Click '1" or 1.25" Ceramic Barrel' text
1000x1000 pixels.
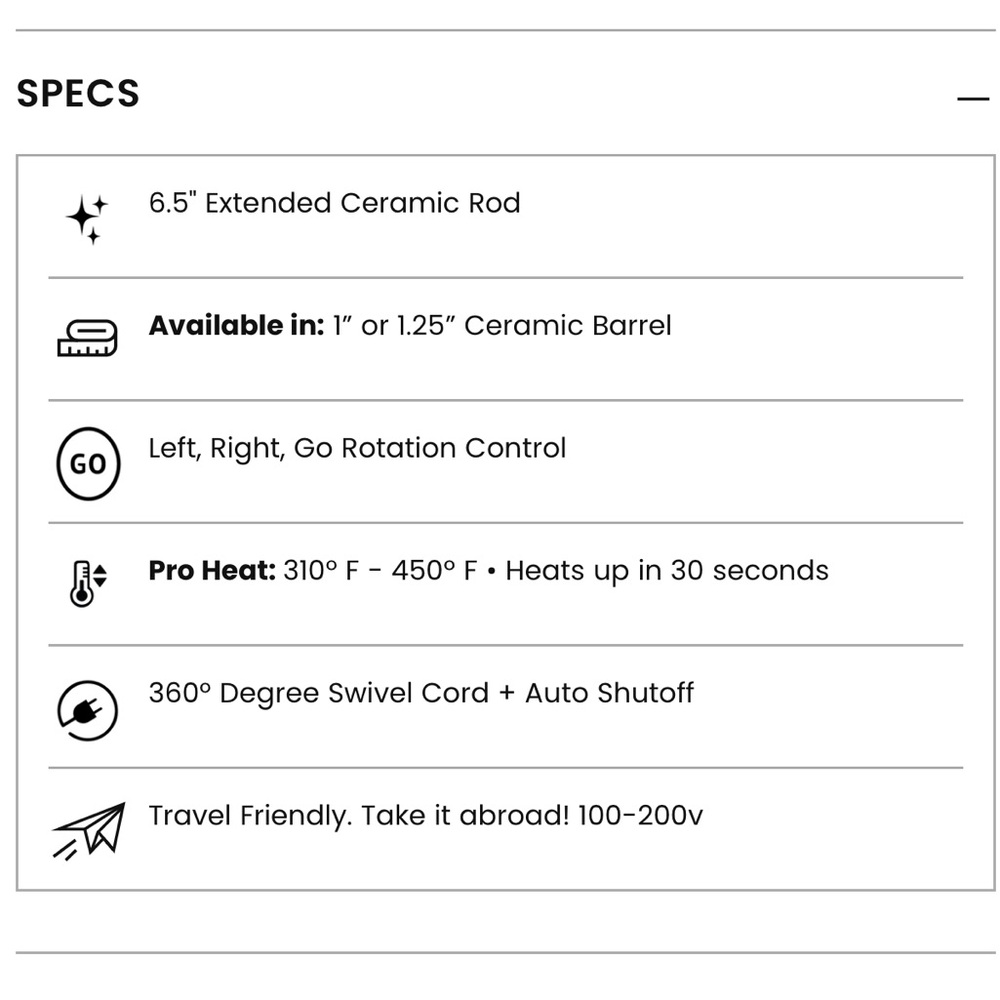502,325
